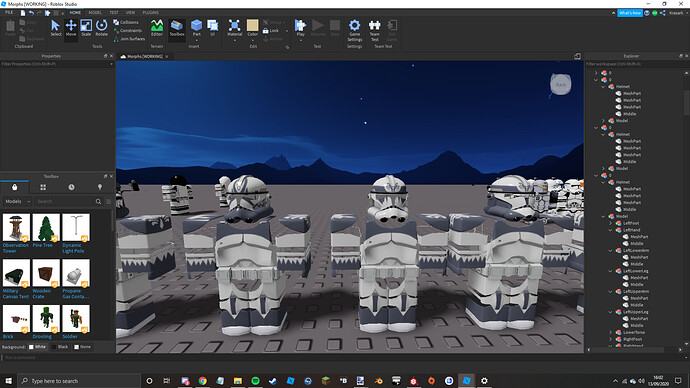Click the New file icon

point(23,13)
